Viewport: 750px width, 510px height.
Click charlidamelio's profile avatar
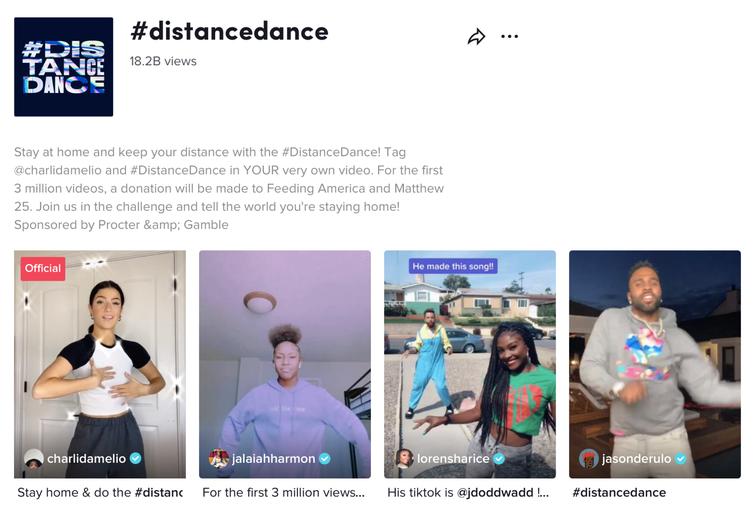point(33,458)
